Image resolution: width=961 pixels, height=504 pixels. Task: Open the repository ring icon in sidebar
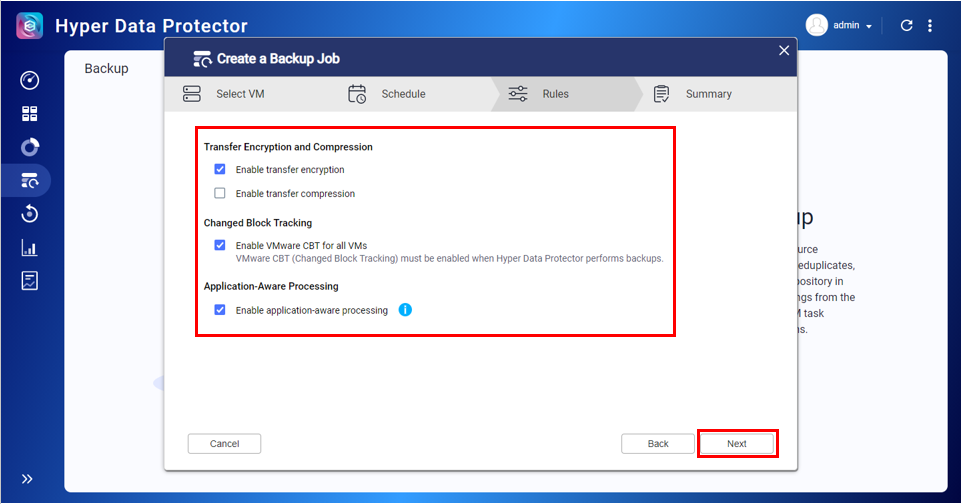[x=29, y=147]
